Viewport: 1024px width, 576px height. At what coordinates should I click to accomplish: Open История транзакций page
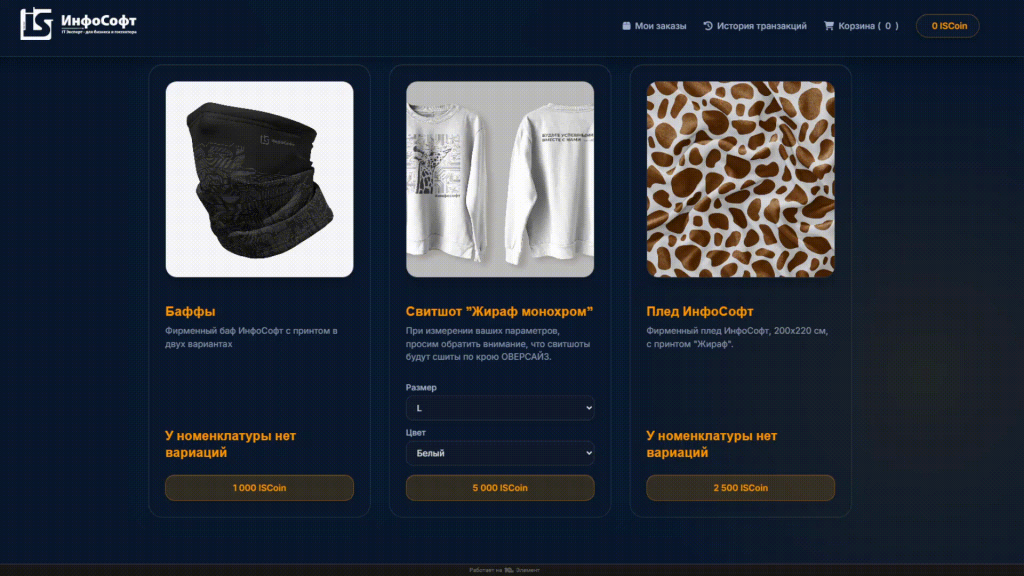pos(755,26)
